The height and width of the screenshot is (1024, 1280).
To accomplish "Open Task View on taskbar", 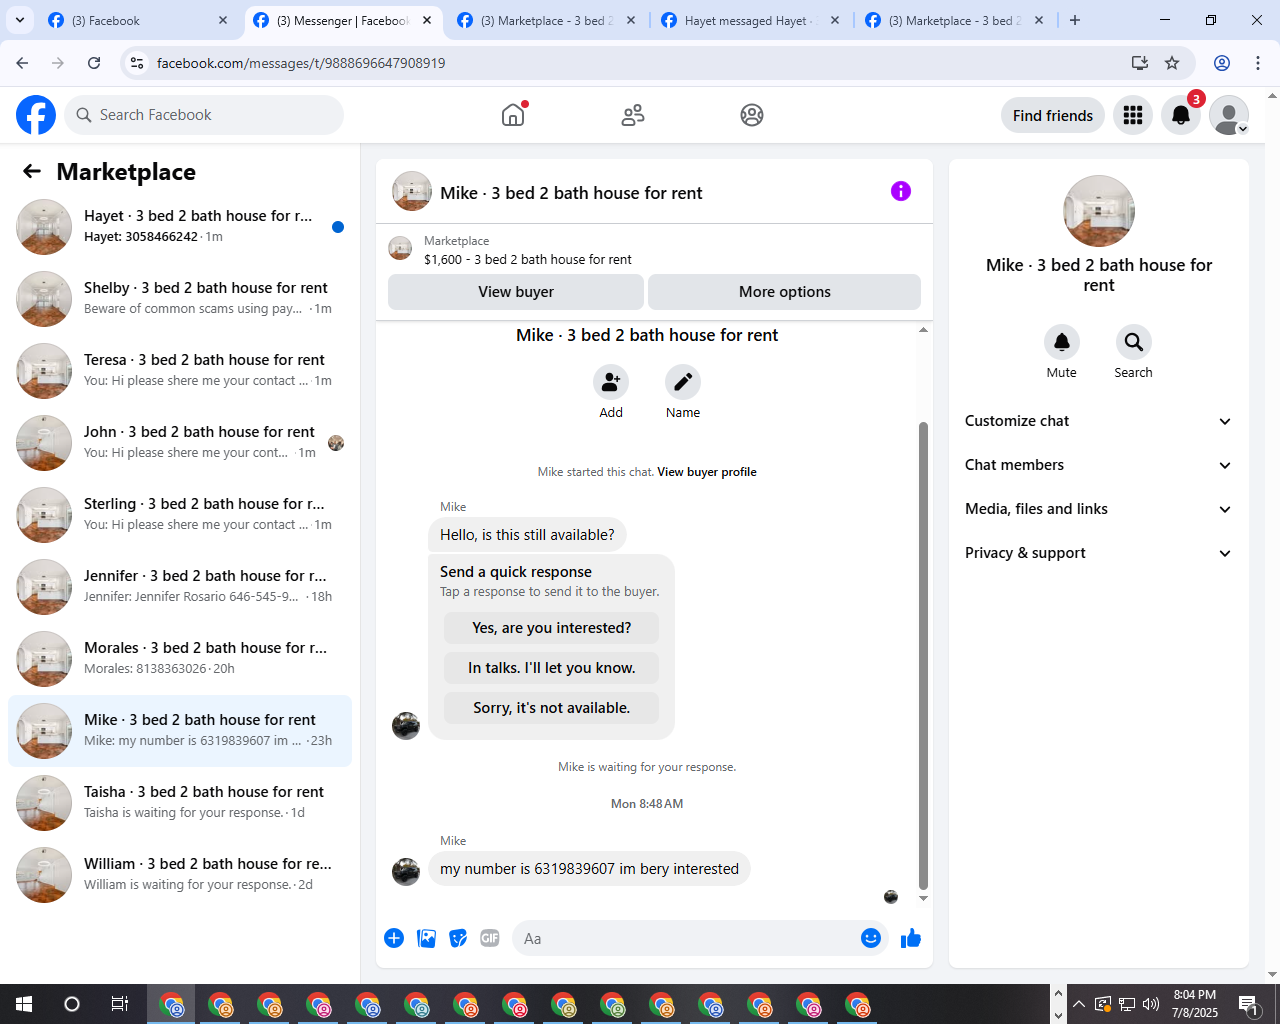I will [x=119, y=1004].
